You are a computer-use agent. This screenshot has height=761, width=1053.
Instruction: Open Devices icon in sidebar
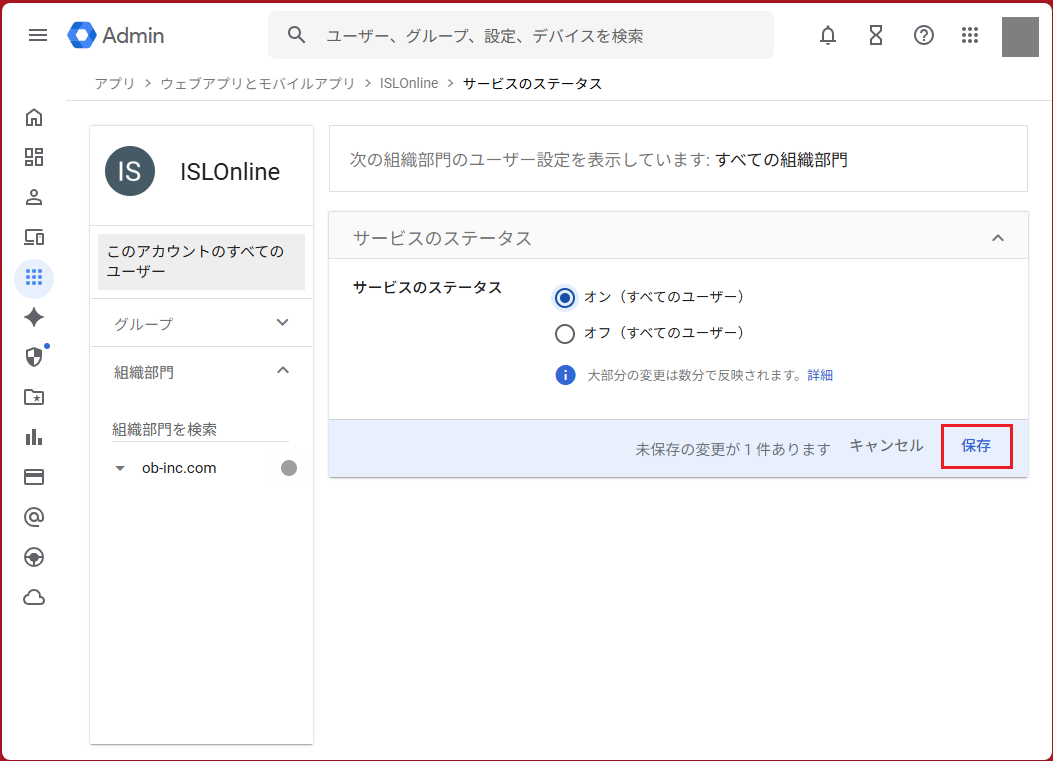click(34, 237)
